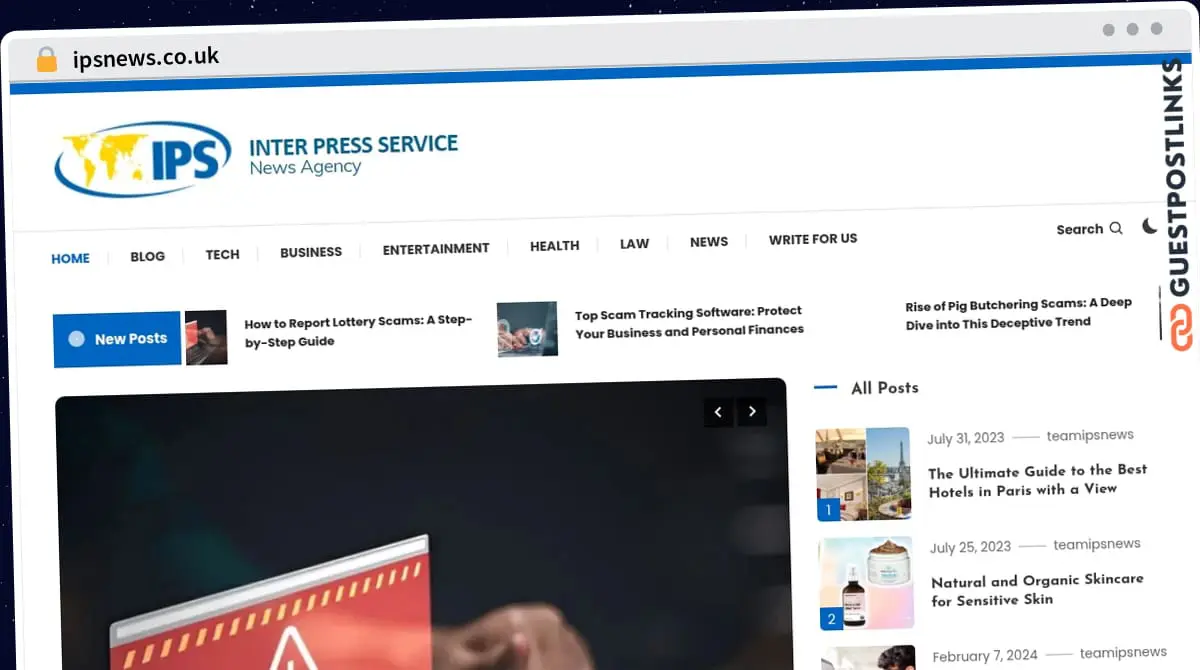Click the 'July 31, 2023' date
The image size is (1200, 670).
point(965,438)
